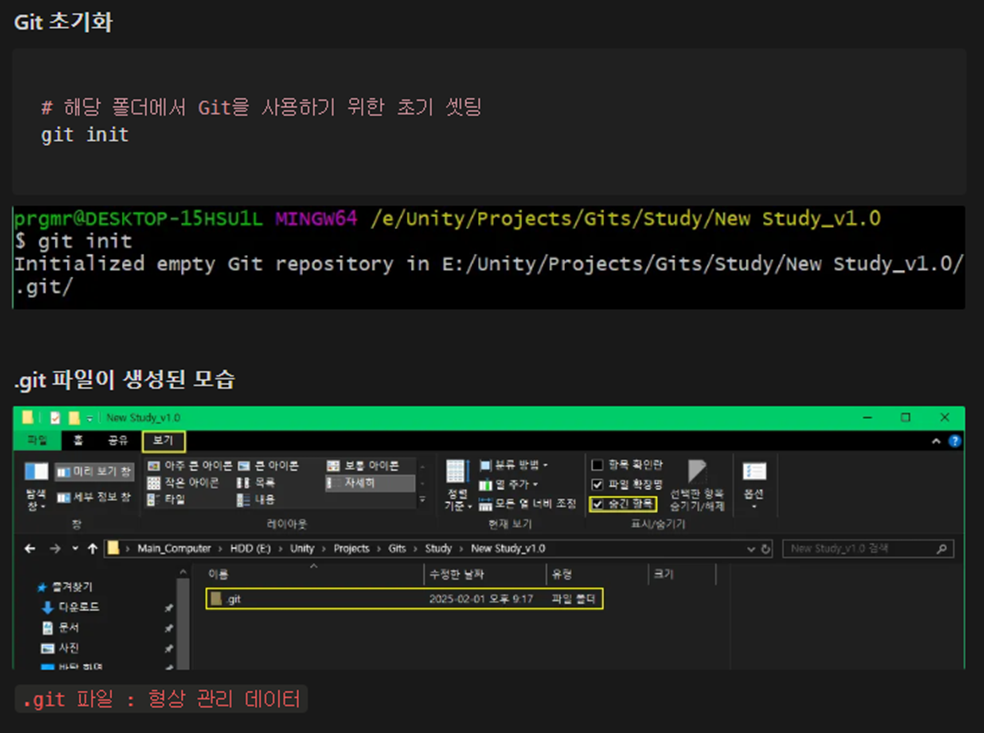
Task: Enable 항목 확인란 checkbox
Action: [x=597, y=465]
